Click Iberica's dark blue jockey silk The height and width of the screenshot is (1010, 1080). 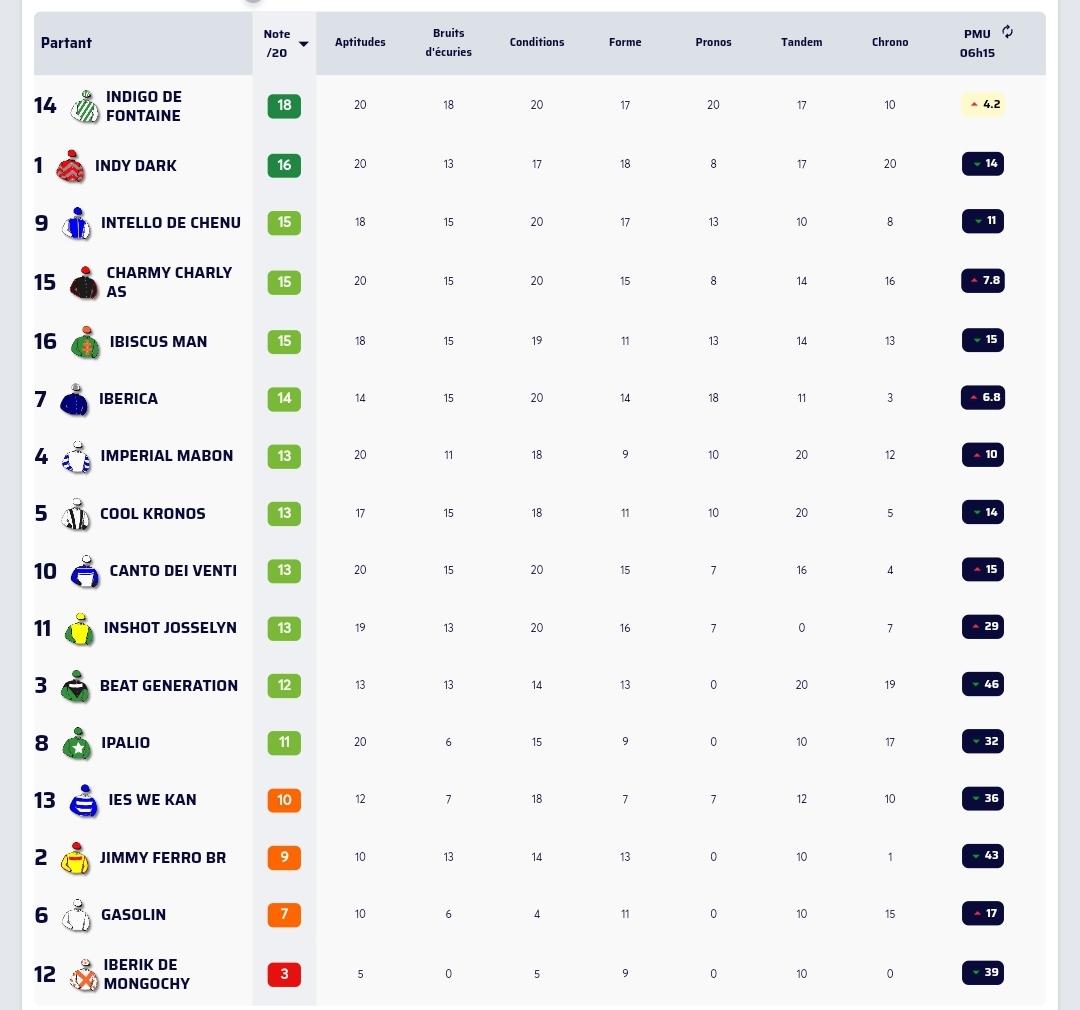pyautogui.click(x=74, y=400)
